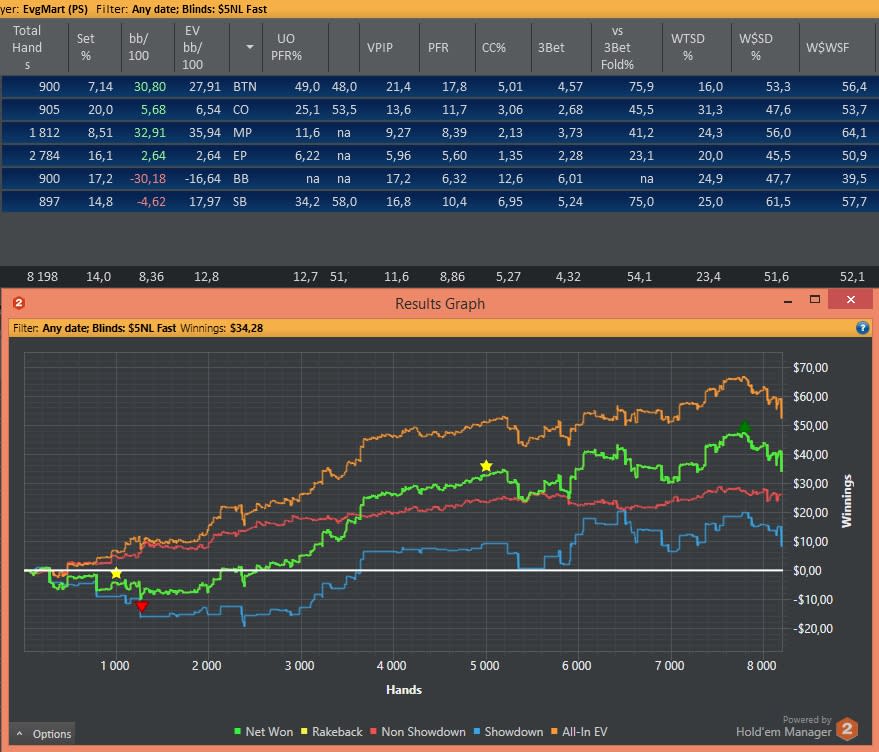Click the green triangle peak marker on graph
Screen dimensions: 879x752
coord(744,426)
